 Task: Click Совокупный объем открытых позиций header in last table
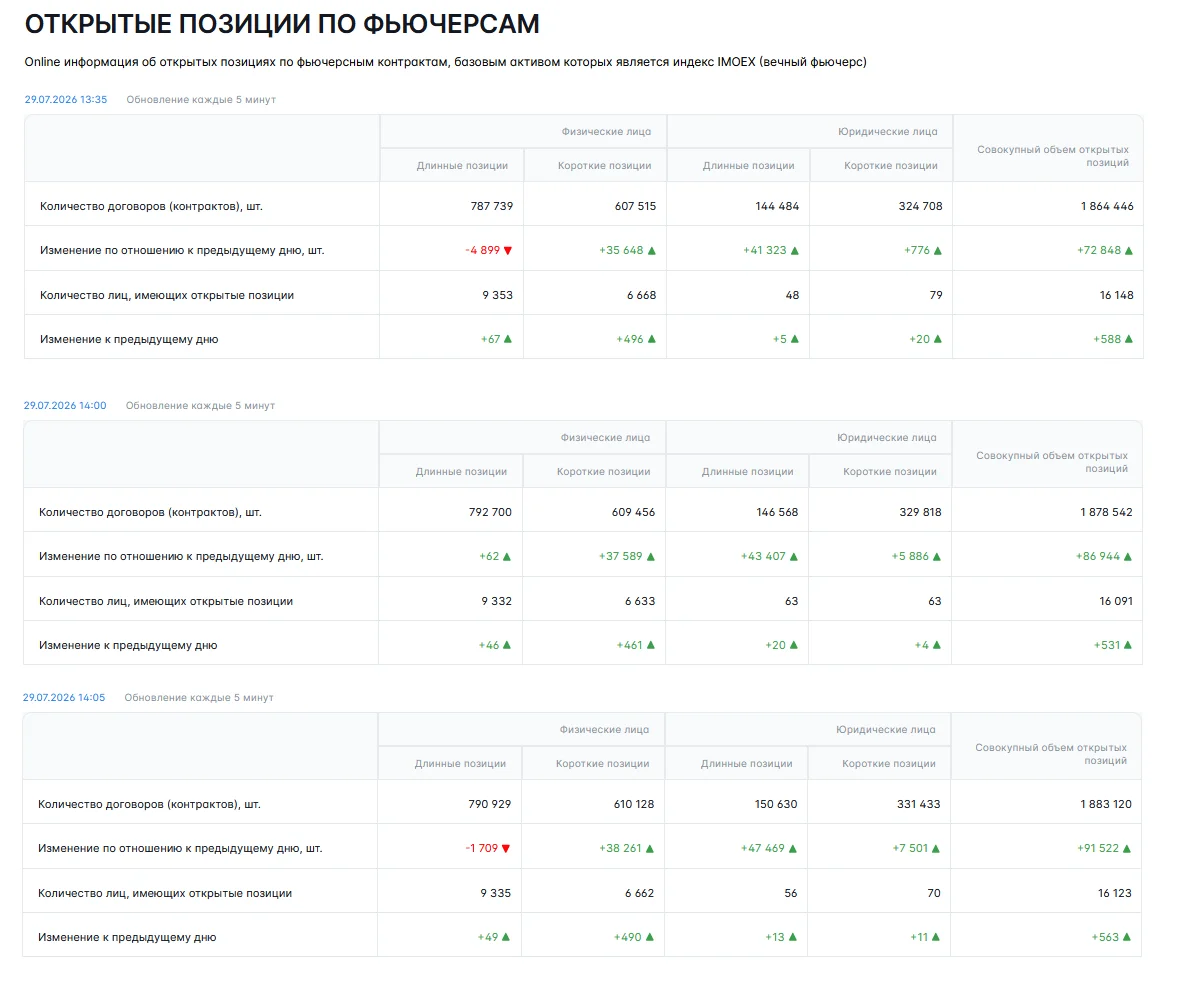pyautogui.click(x=1051, y=754)
